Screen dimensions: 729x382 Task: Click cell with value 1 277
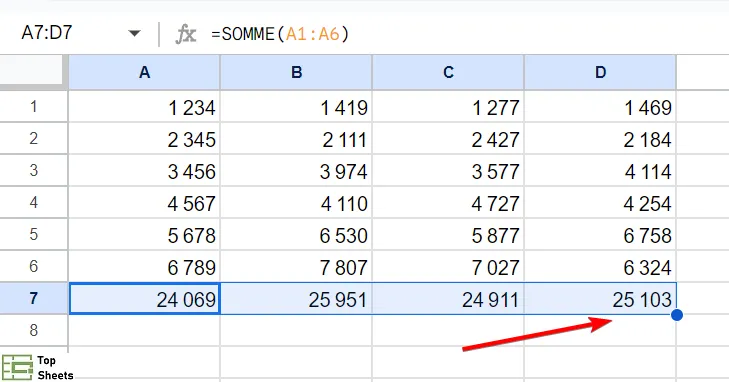pos(448,106)
